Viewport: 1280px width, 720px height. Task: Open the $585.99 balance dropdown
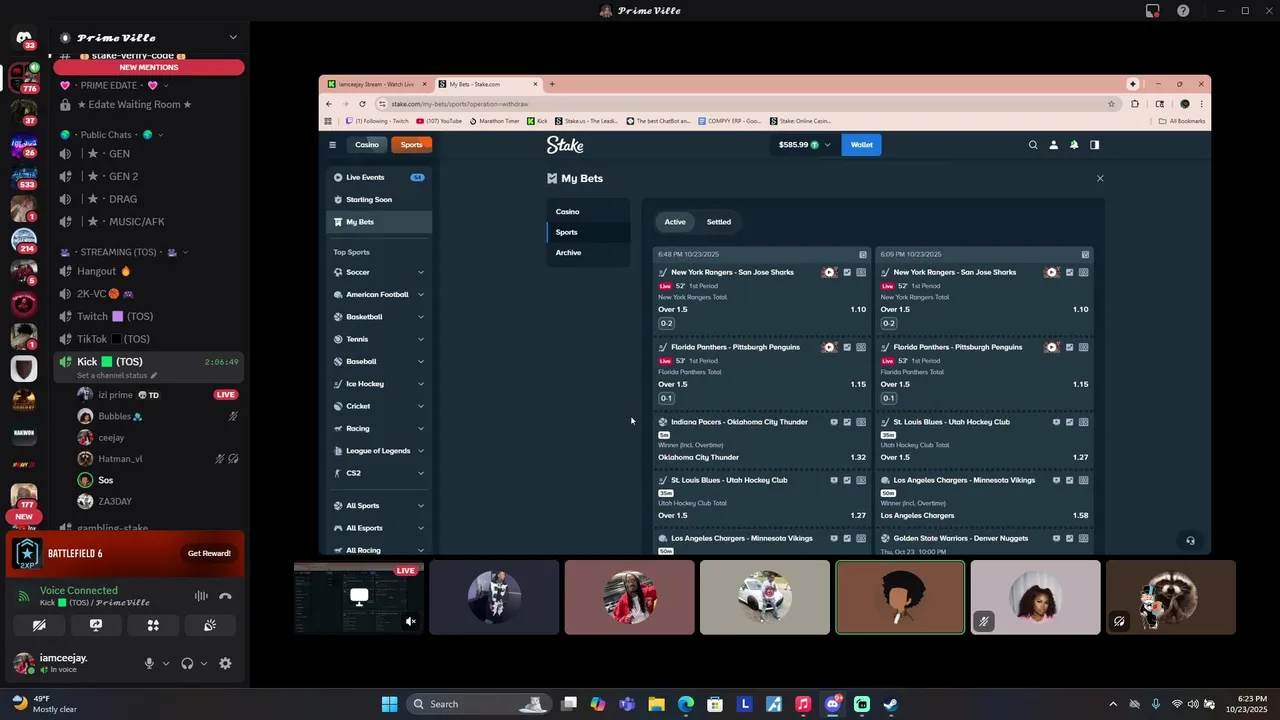(x=805, y=145)
